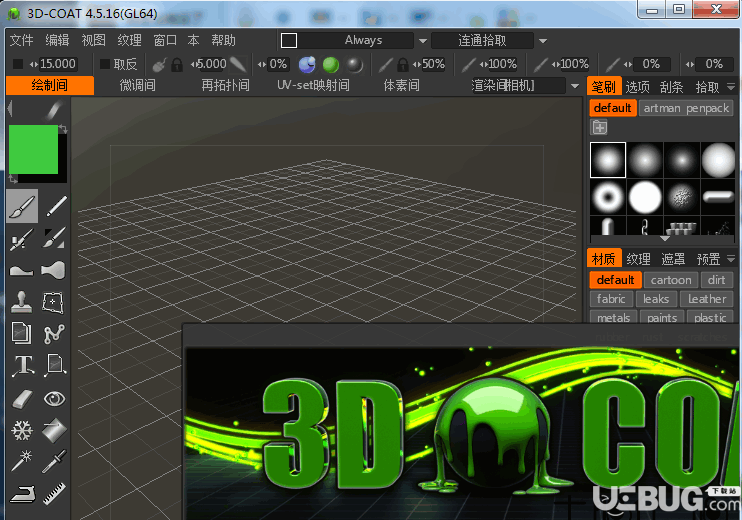Open the 纹理 menu

point(129,40)
